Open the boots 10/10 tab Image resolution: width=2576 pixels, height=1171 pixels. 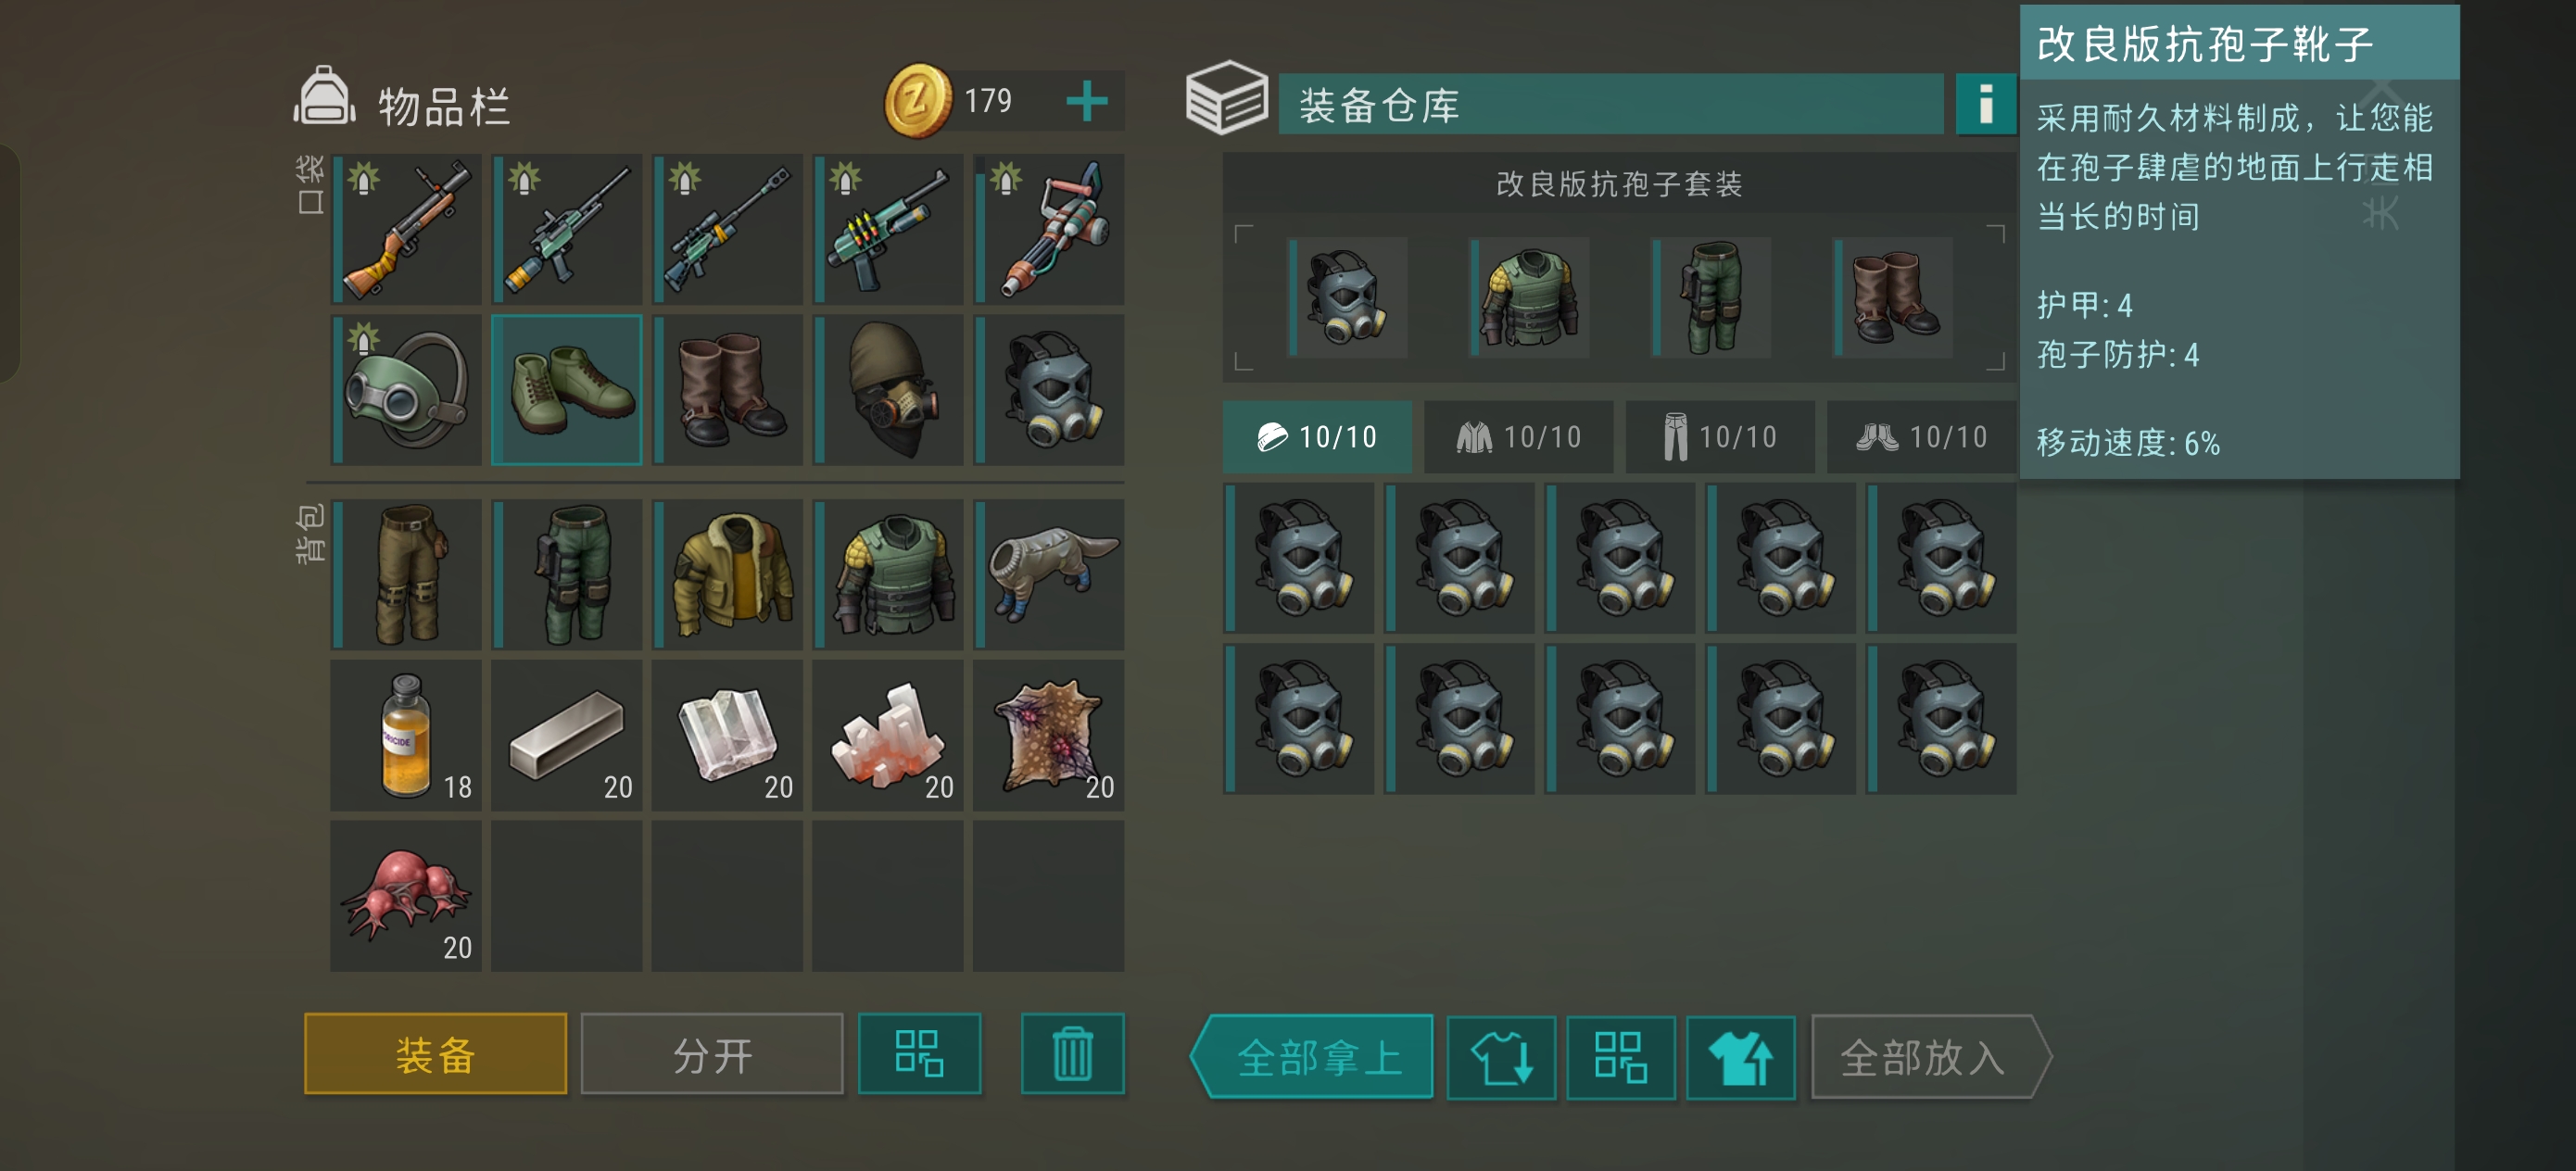click(1921, 437)
